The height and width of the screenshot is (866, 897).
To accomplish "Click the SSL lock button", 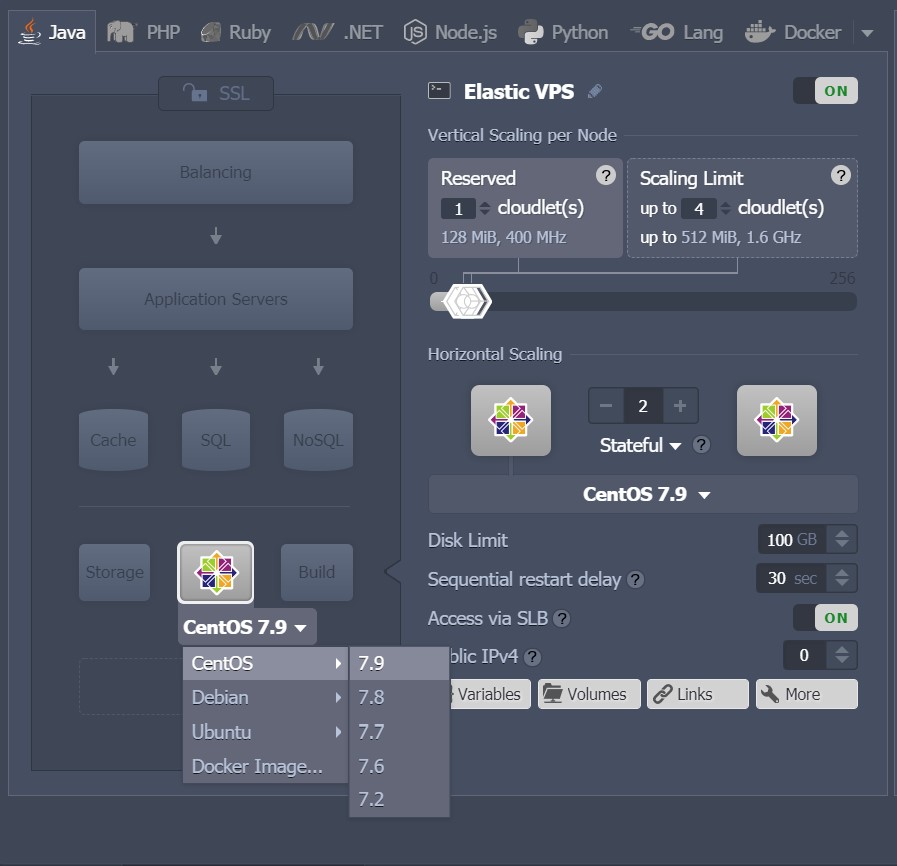I will [216, 93].
